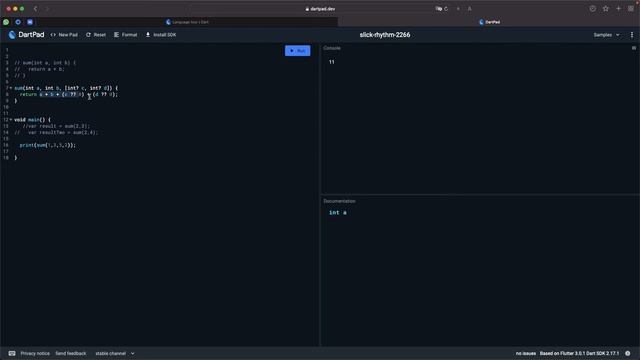Image resolution: width=640 pixels, height=360 pixels.
Task: Click the 'int a' documentation text
Action: click(338, 212)
